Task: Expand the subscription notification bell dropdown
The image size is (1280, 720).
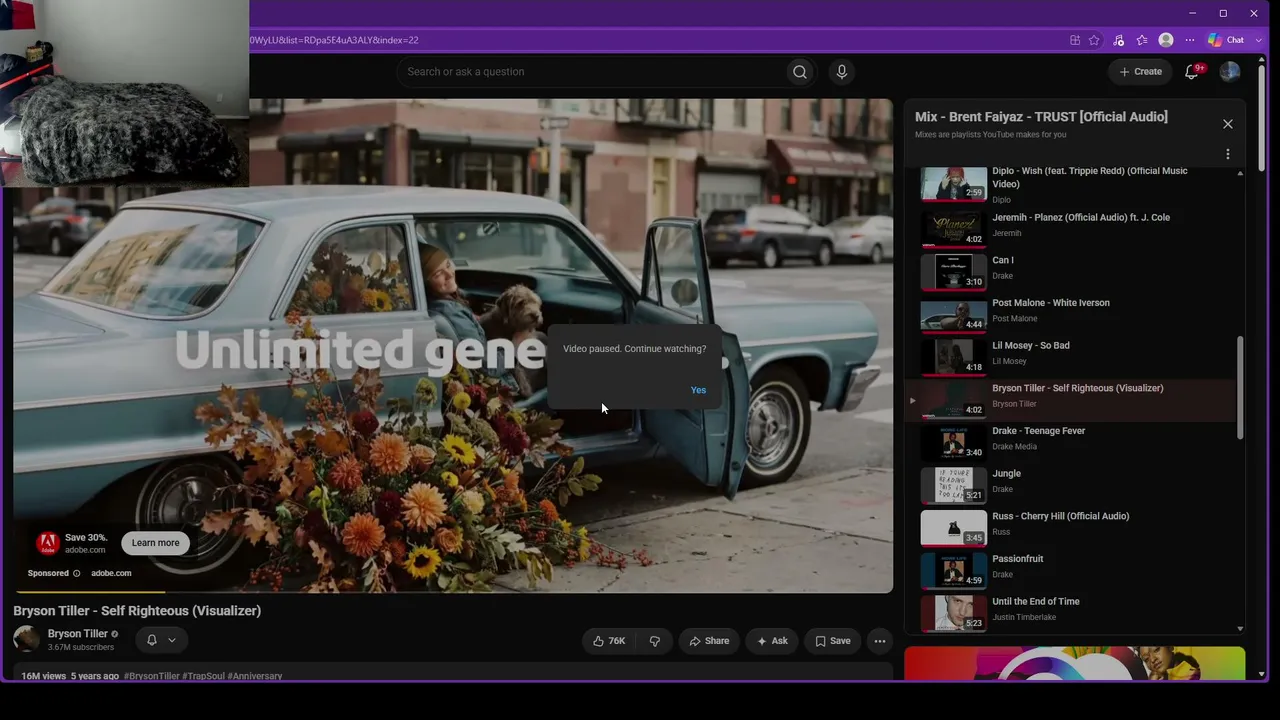Action: click(x=161, y=640)
